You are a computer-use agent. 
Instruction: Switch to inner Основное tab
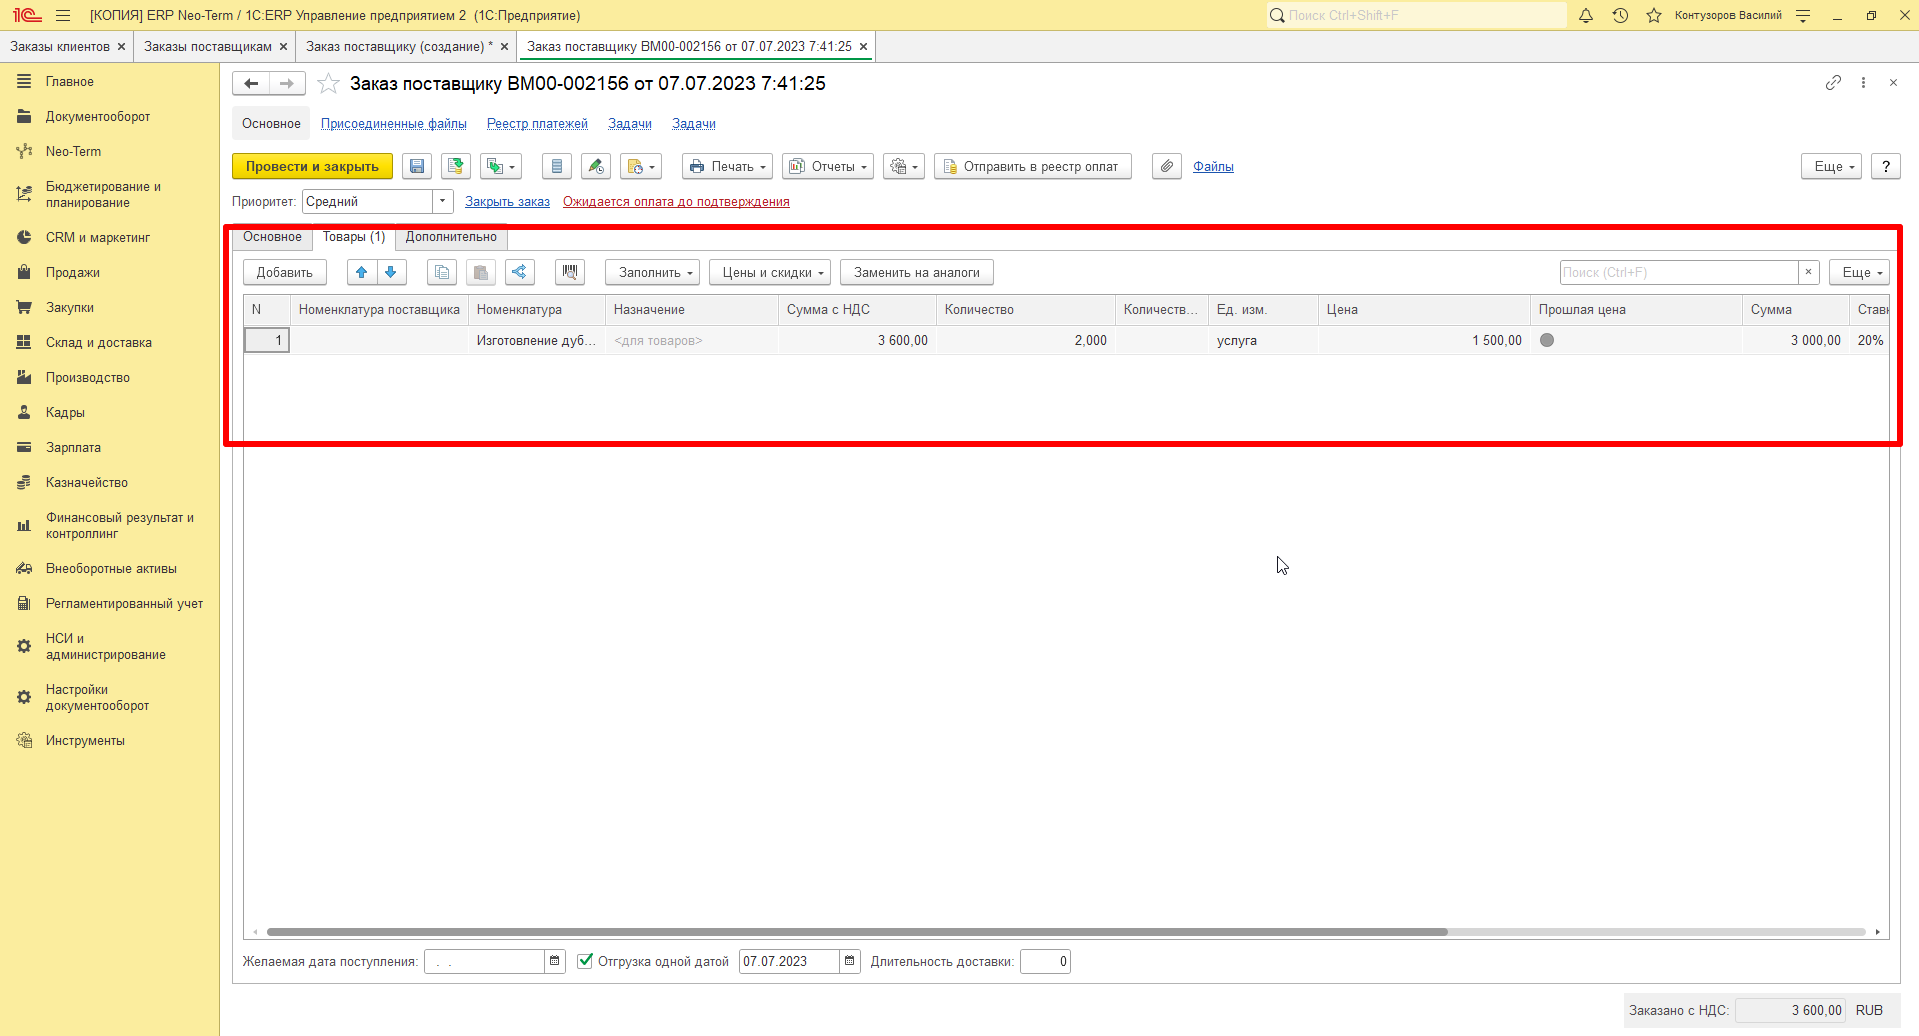pyautogui.click(x=272, y=237)
